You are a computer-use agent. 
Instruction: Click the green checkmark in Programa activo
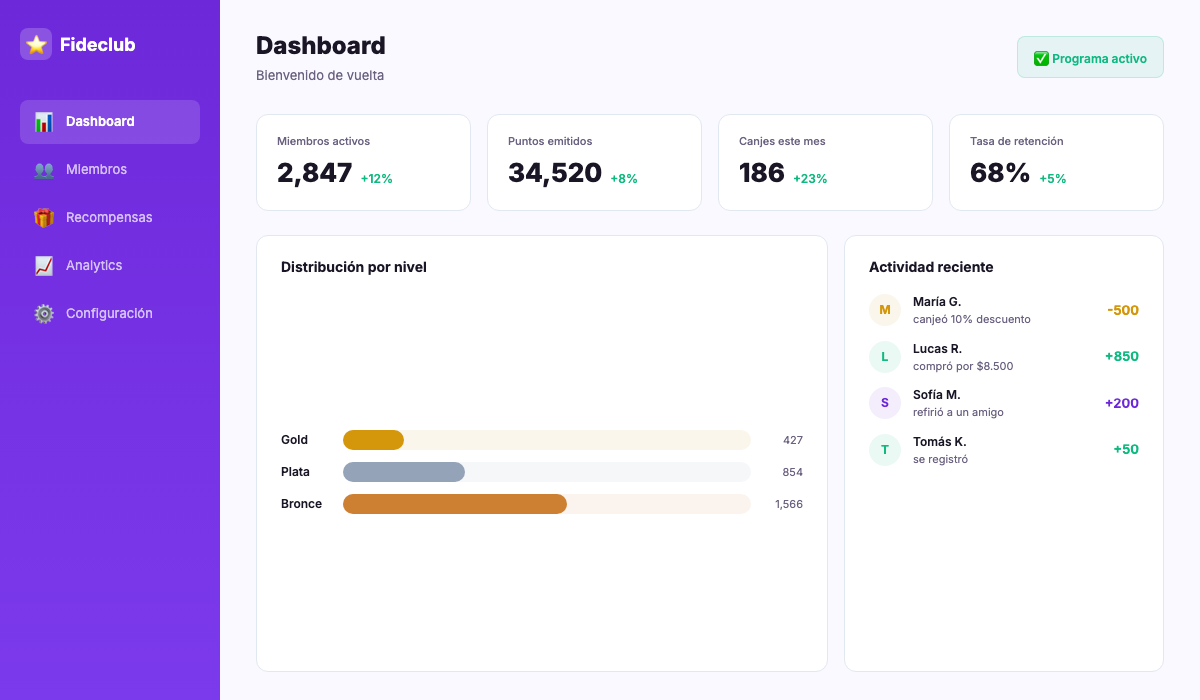[x=1040, y=57]
